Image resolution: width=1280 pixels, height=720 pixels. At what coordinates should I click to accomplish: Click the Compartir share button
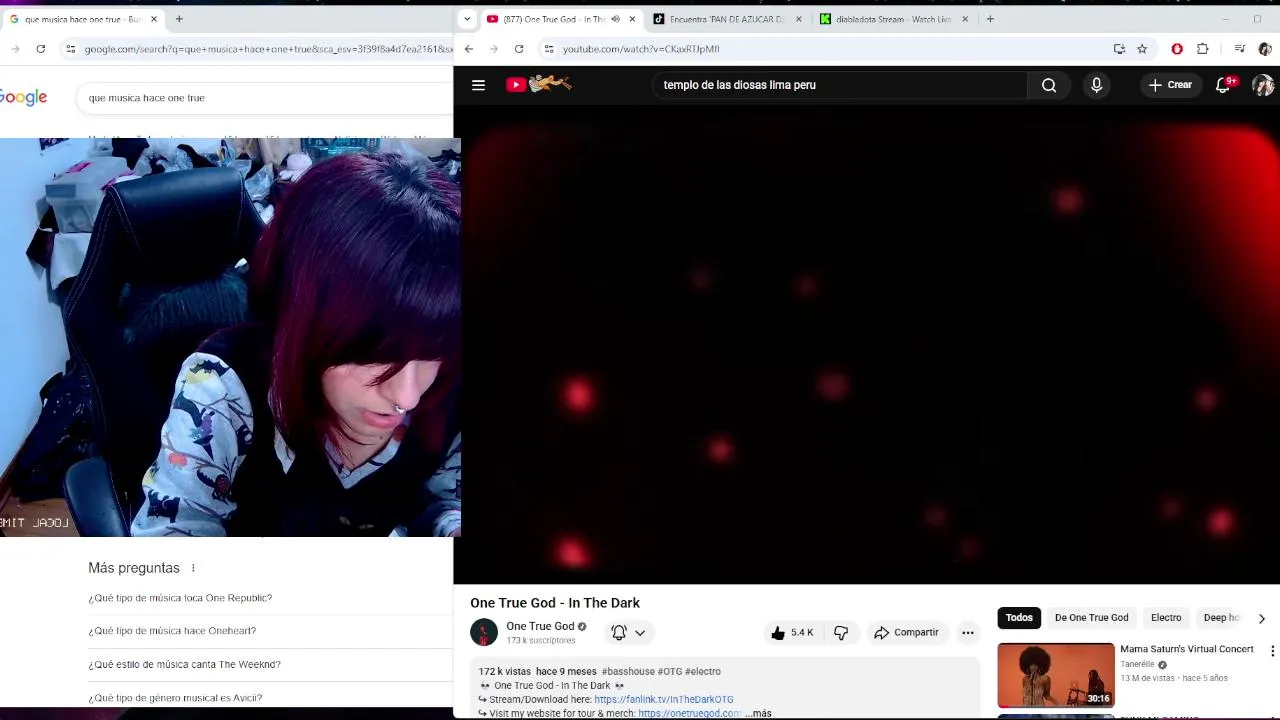(x=906, y=632)
